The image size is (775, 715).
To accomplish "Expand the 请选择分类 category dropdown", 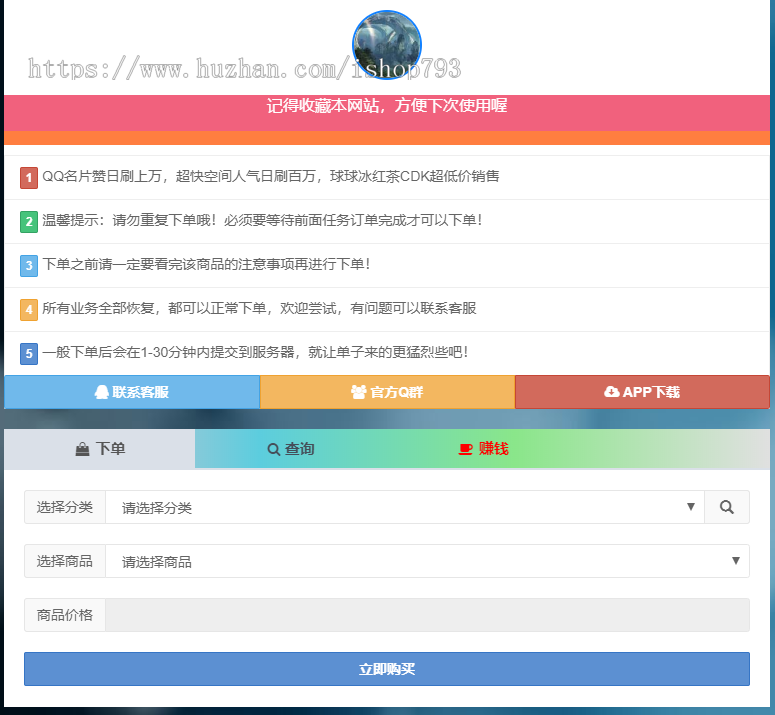I will pyautogui.click(x=400, y=507).
